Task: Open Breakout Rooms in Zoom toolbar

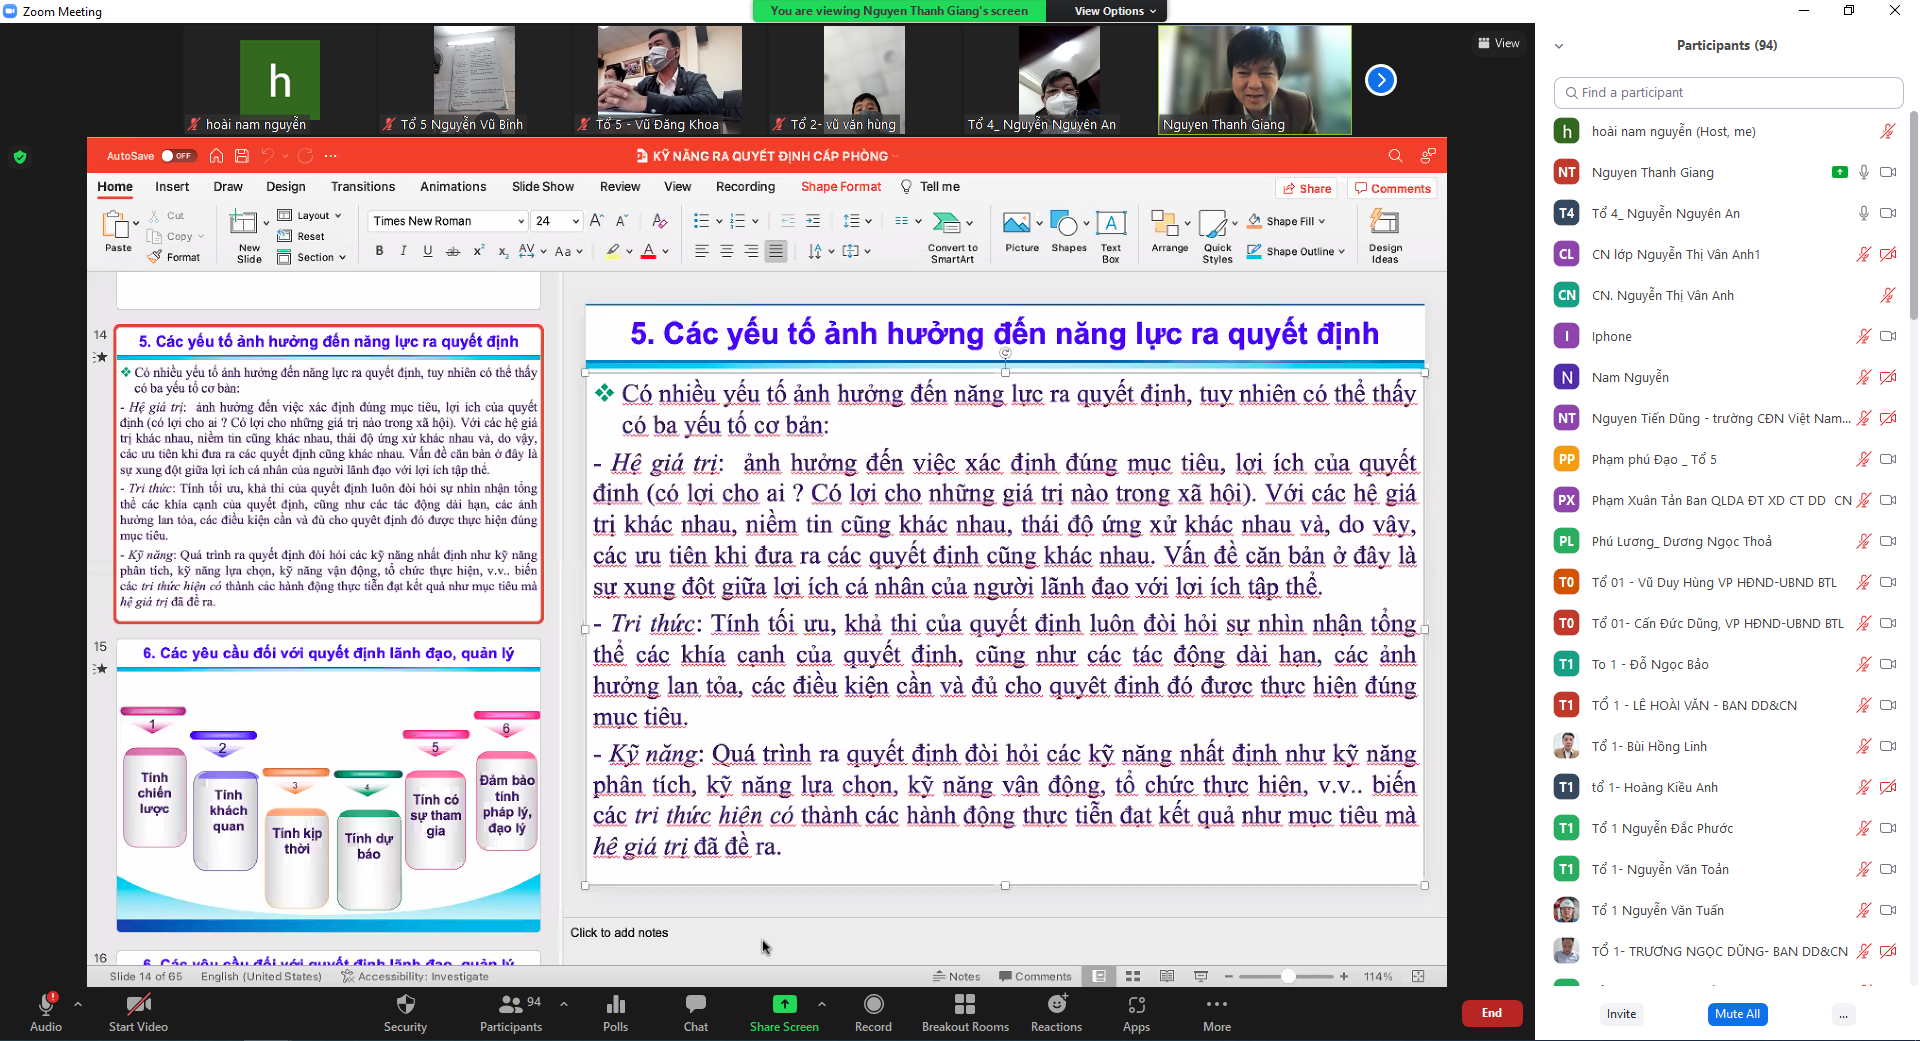Action: (964, 1005)
